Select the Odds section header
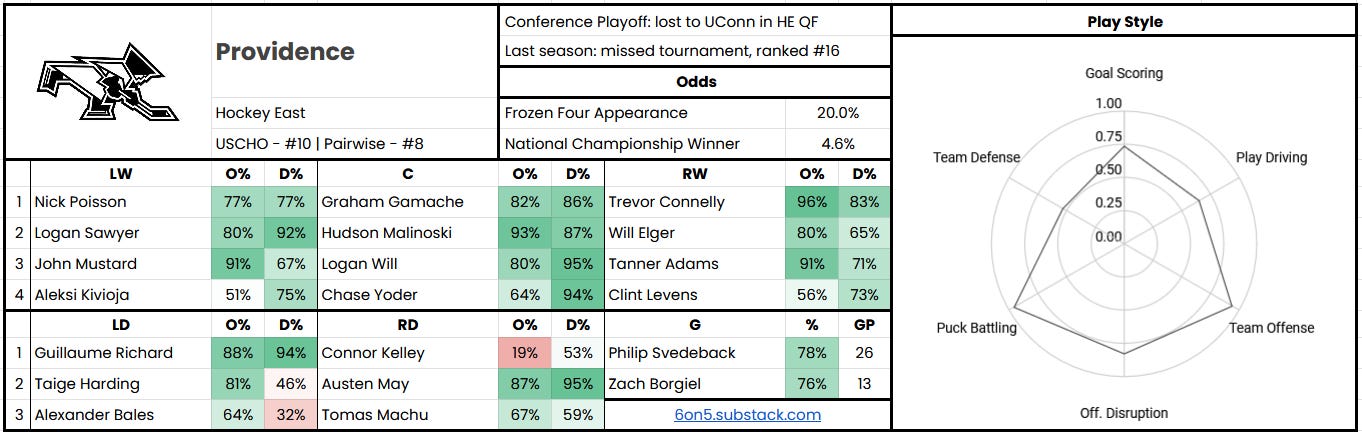The width and height of the screenshot is (1362, 432). pos(694,82)
